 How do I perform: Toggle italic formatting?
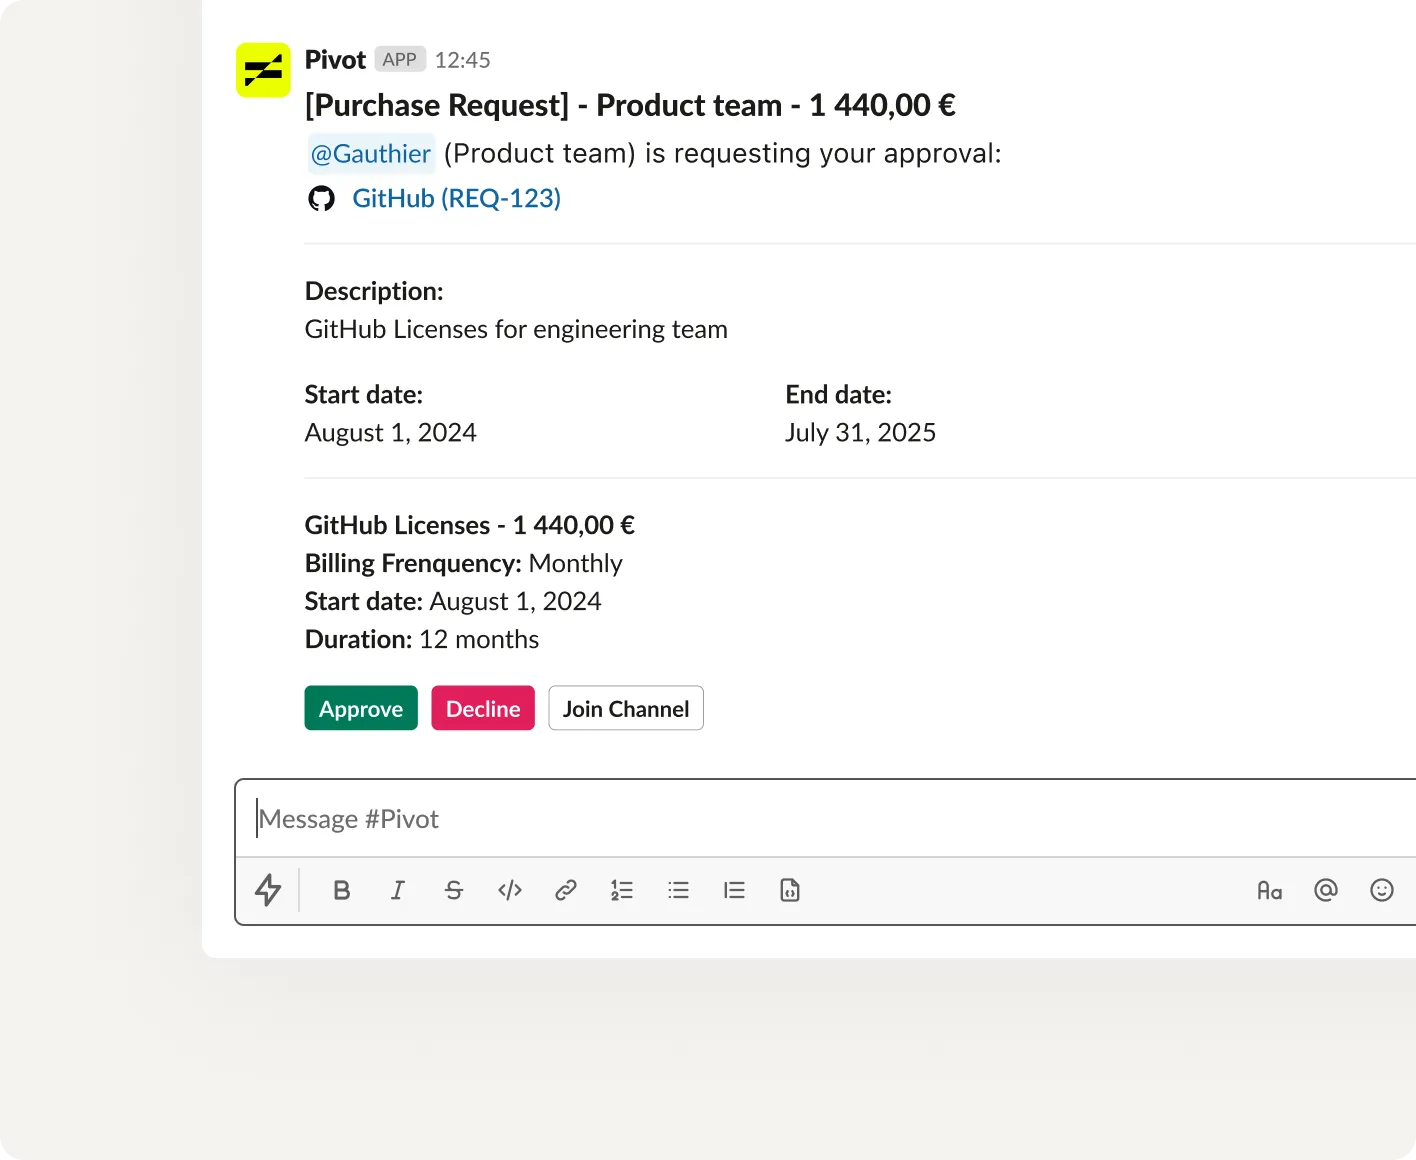(x=398, y=890)
